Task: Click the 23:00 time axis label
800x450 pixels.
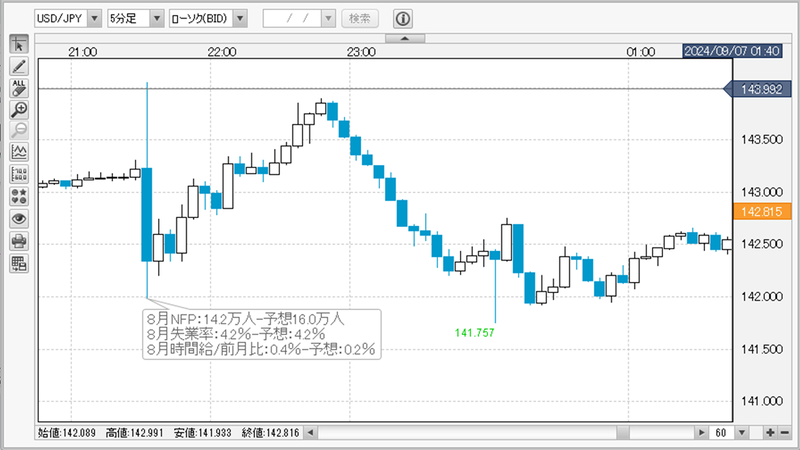Action: 361,52
